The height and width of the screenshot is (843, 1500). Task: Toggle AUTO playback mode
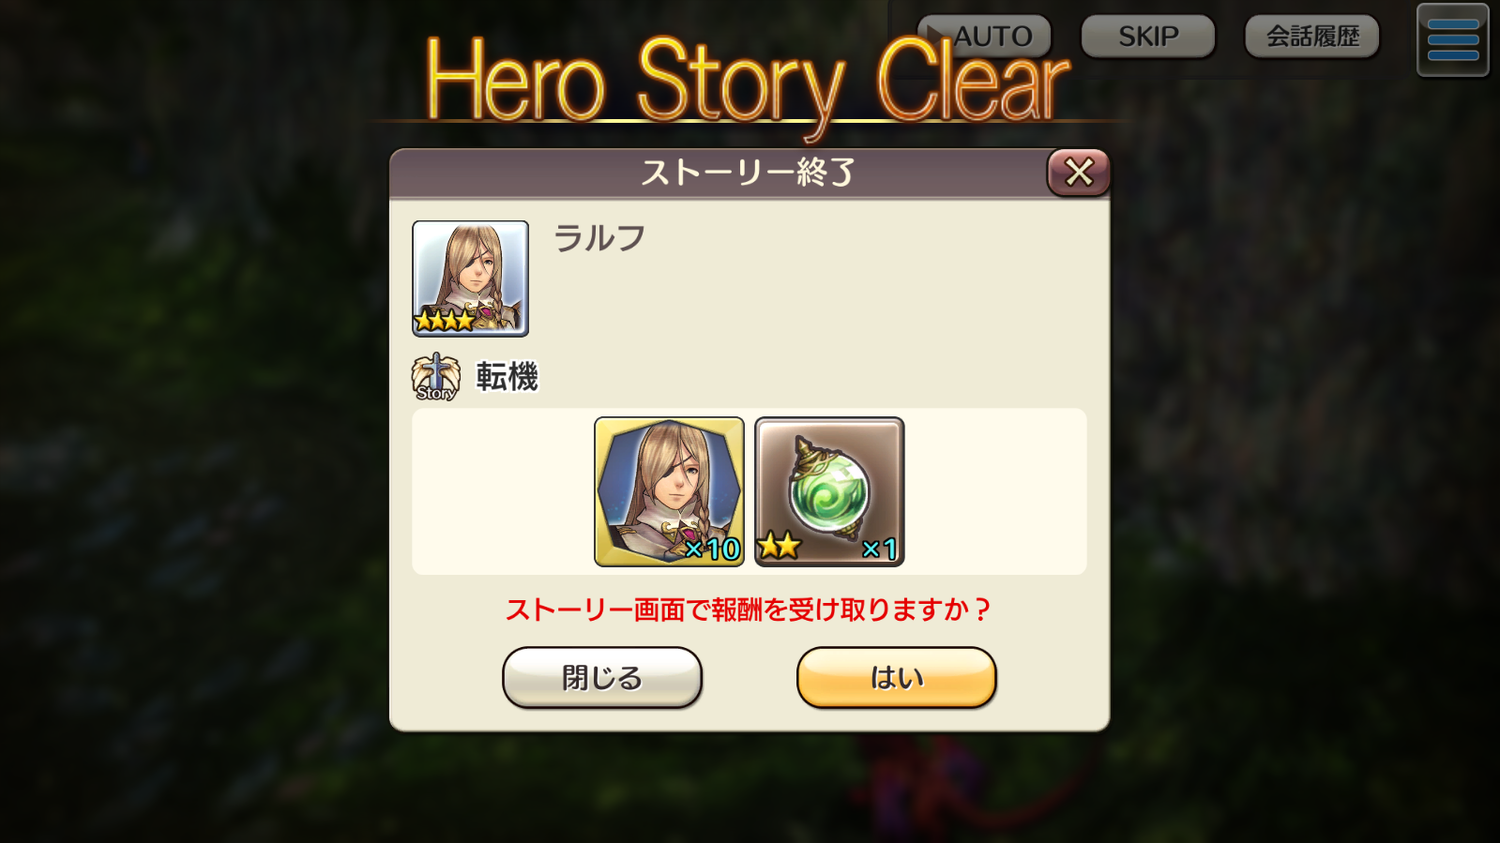click(x=984, y=36)
